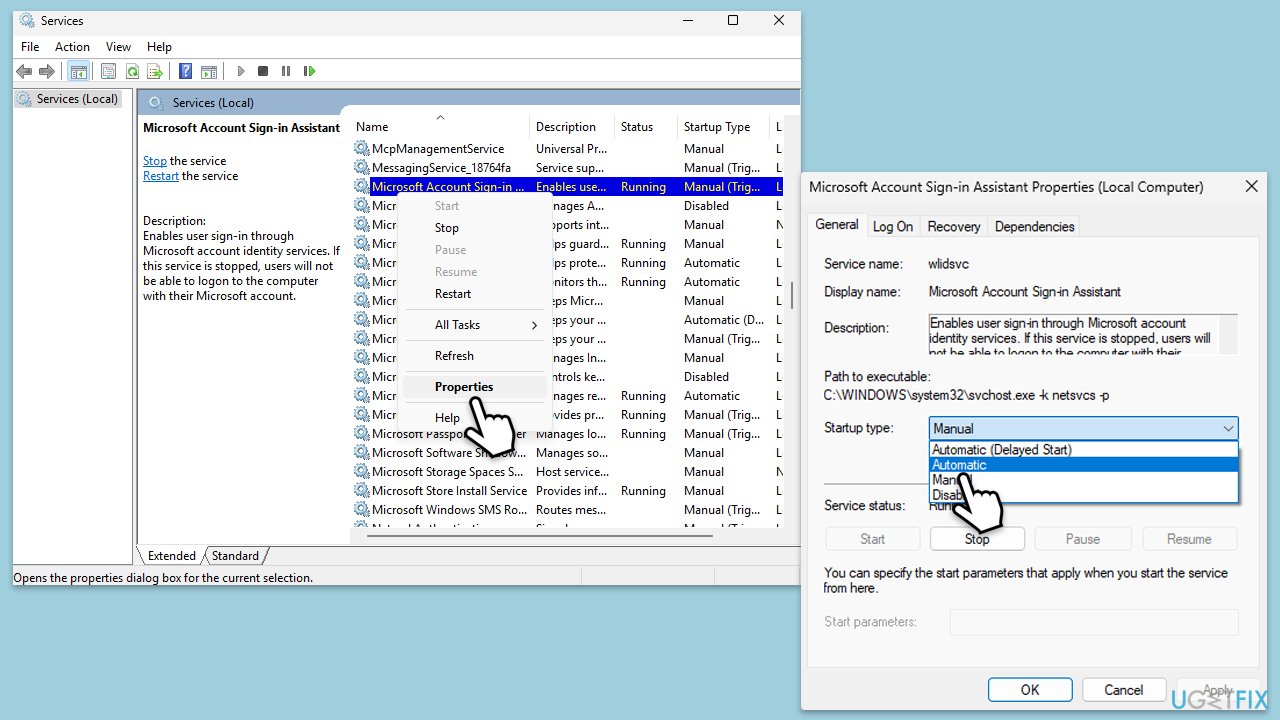Open the blue Help icon in toolbar

tap(185, 71)
